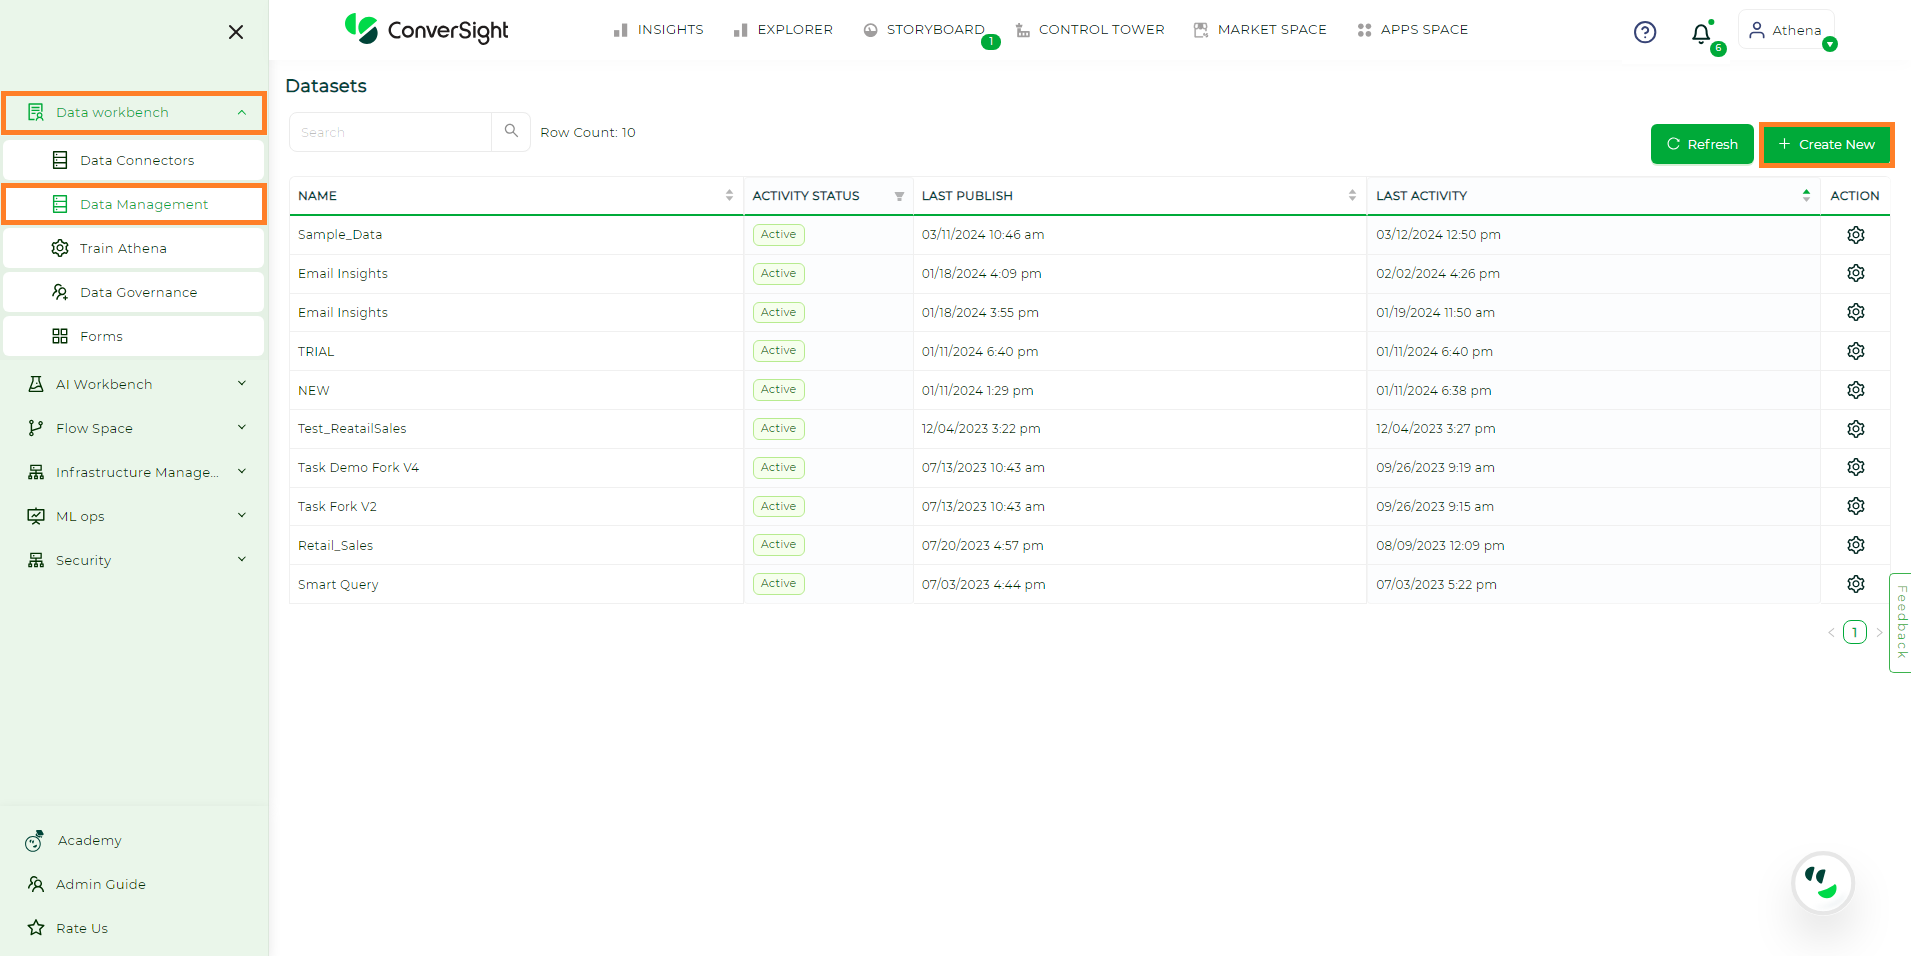
Task: Select the Control Tower icon
Action: pos(1023,29)
